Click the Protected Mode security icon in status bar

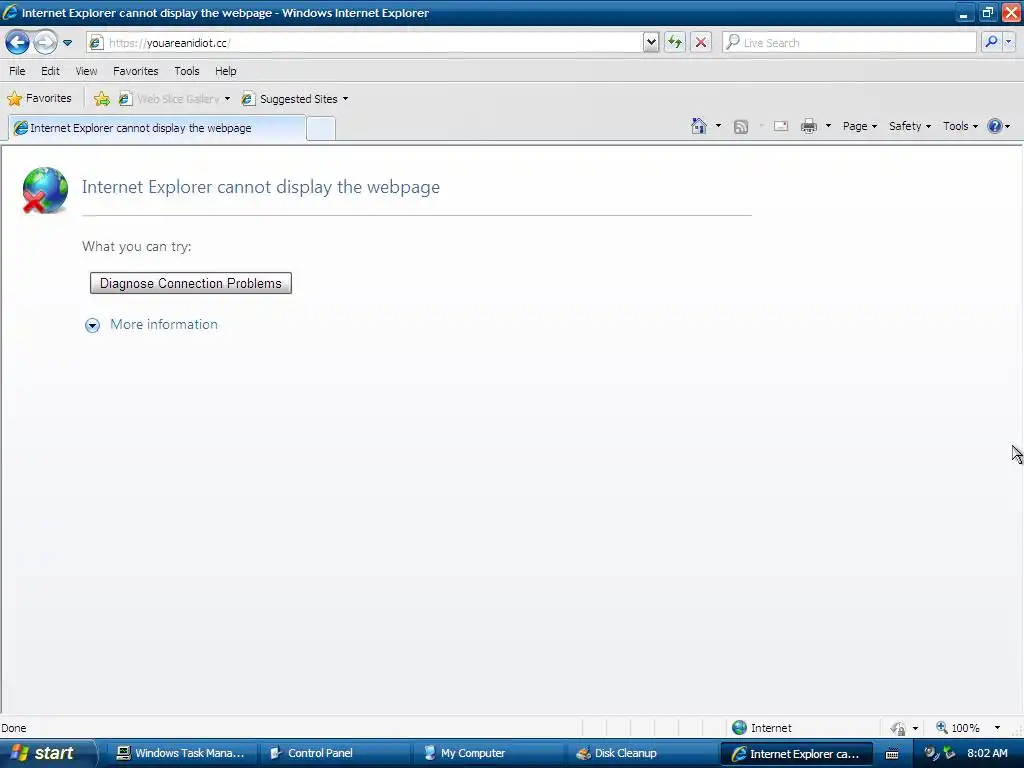(898, 728)
